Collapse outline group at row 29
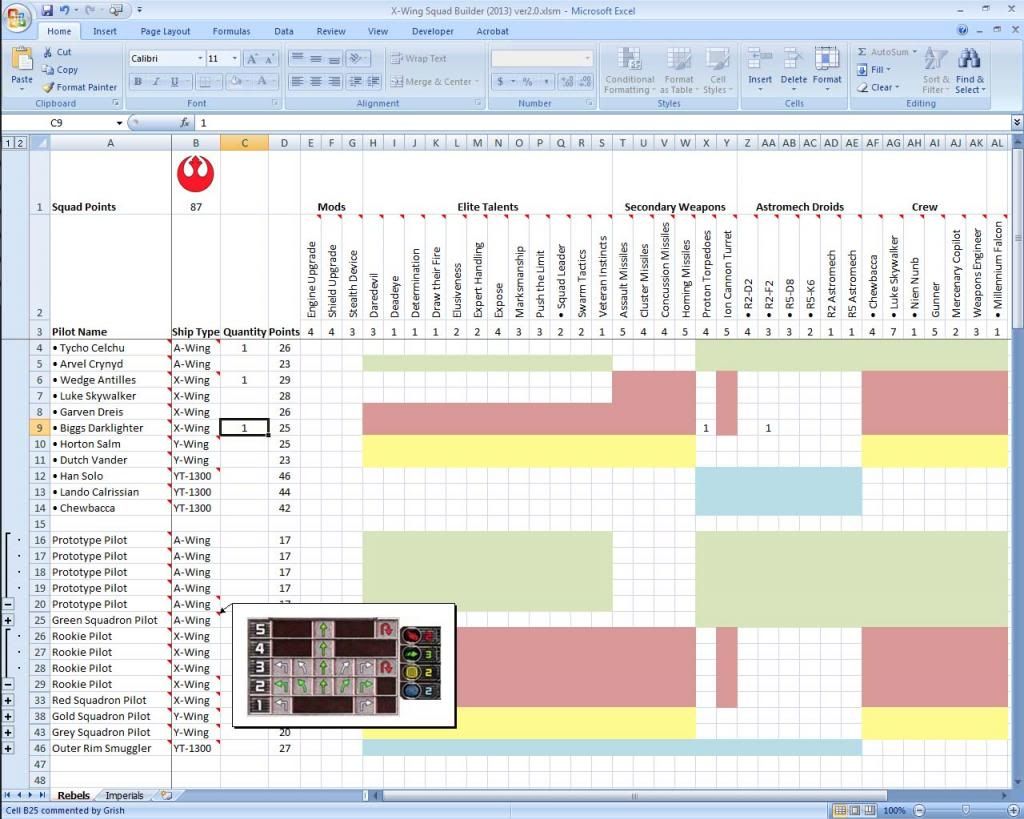Viewport: 1024px width, 819px height. coord(8,684)
